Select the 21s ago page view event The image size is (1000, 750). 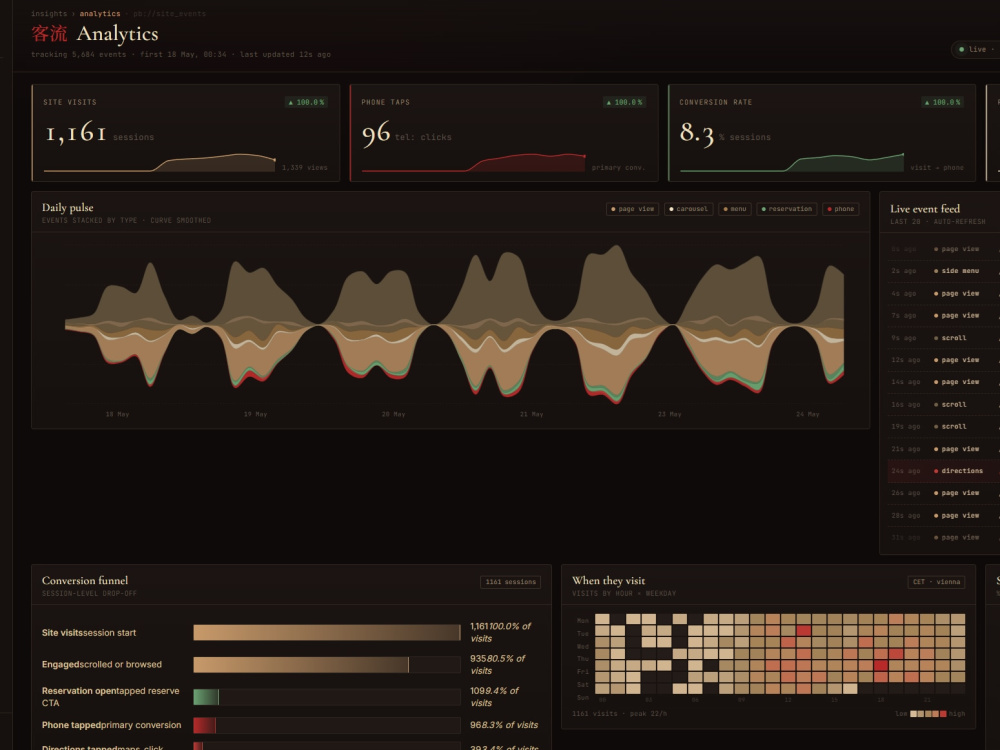click(x=943, y=449)
